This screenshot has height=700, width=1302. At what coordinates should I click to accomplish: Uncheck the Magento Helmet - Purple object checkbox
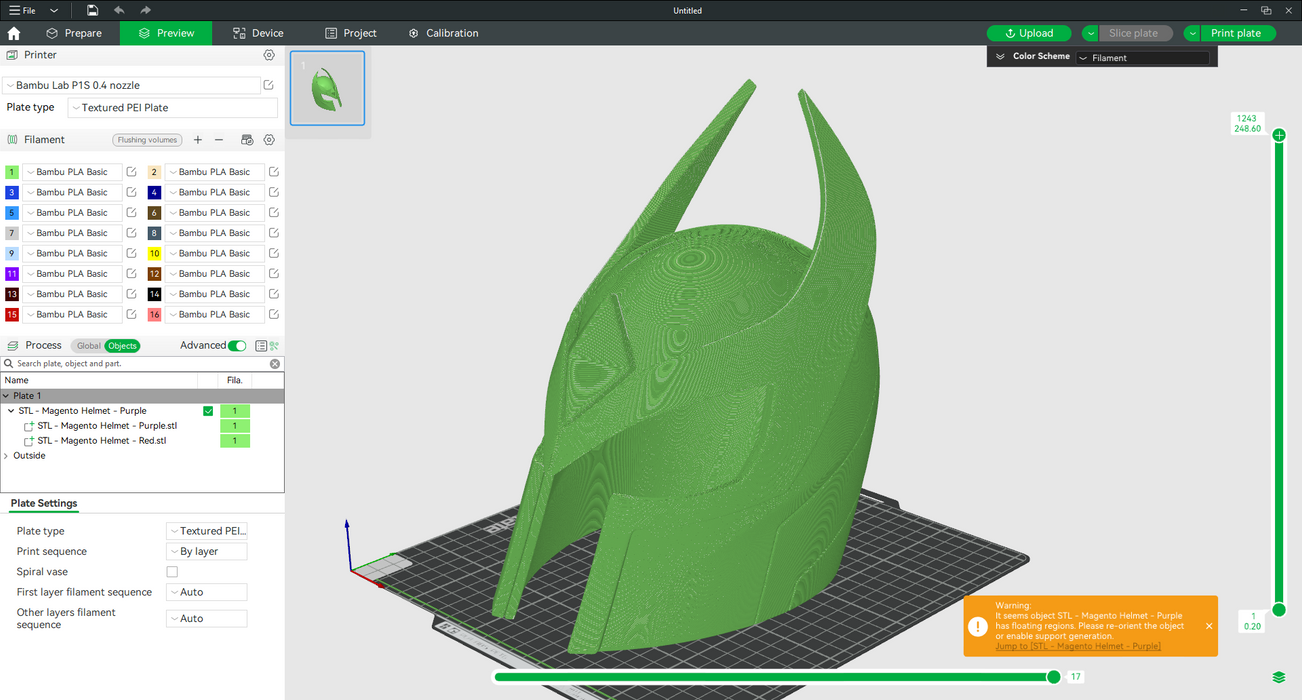(x=208, y=411)
